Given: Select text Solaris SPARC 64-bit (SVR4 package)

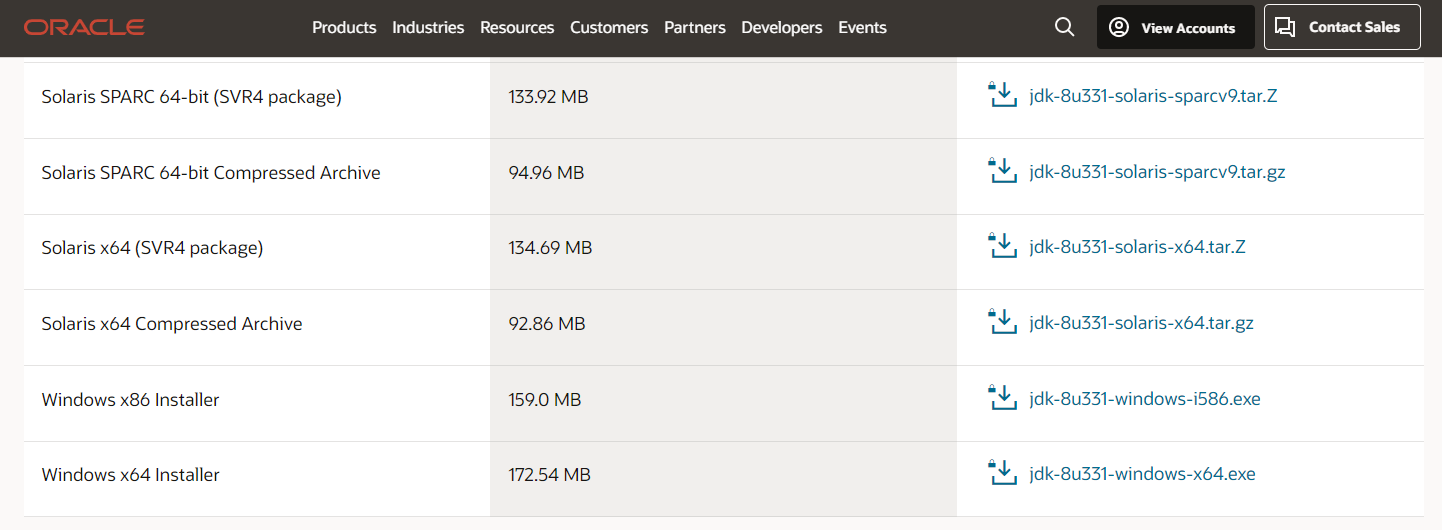Looking at the screenshot, I should [x=192, y=97].
